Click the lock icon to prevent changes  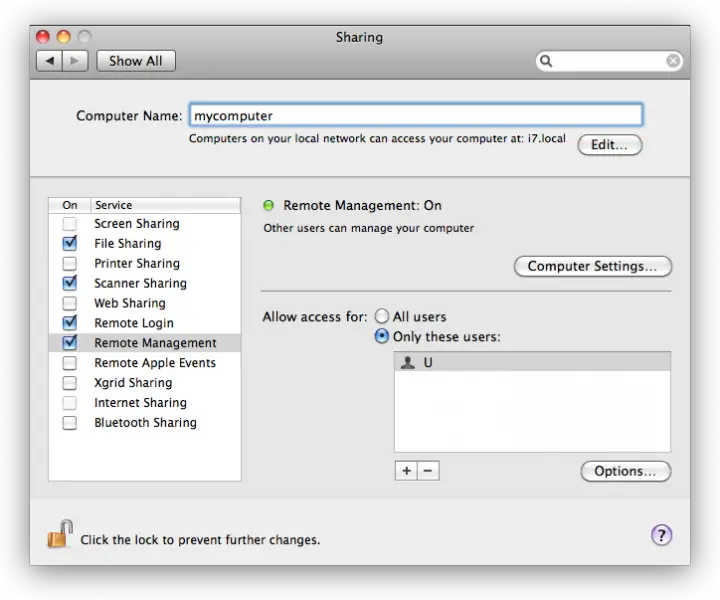60,534
